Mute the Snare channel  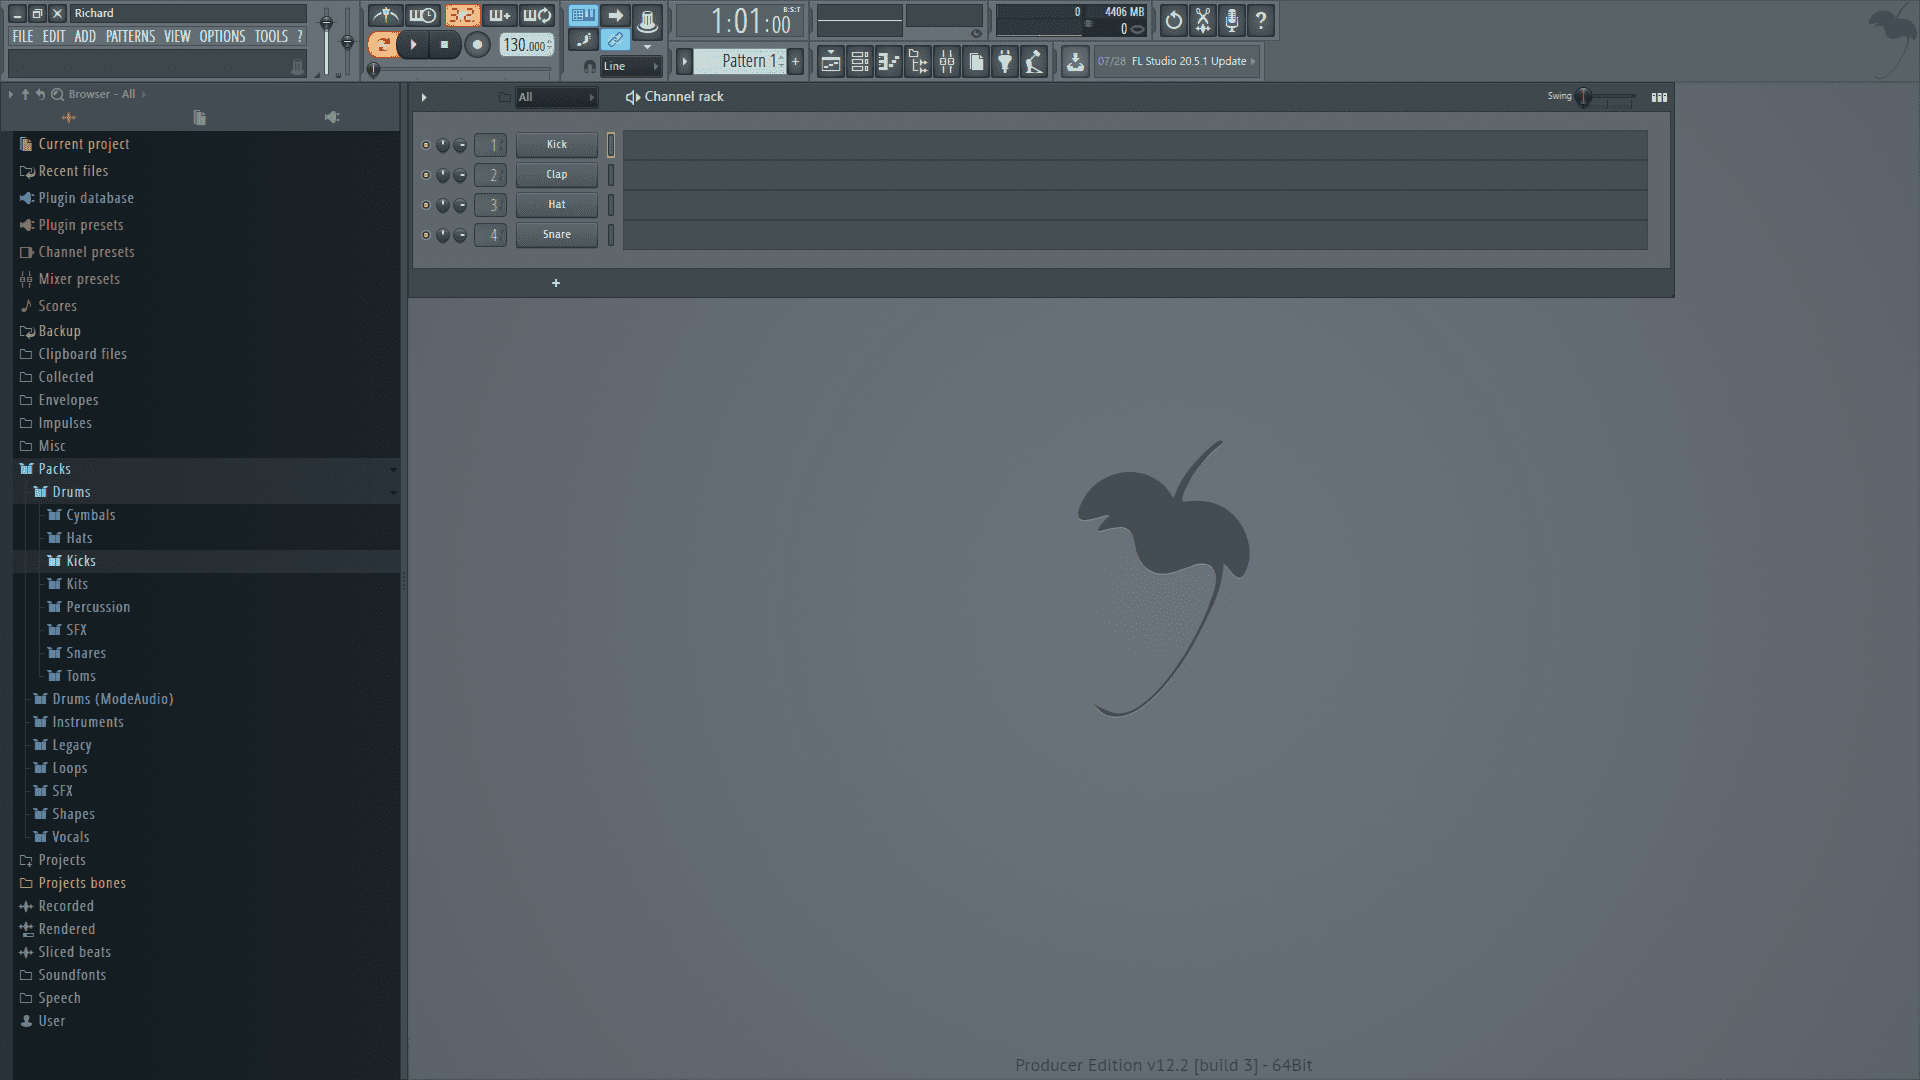coord(426,235)
